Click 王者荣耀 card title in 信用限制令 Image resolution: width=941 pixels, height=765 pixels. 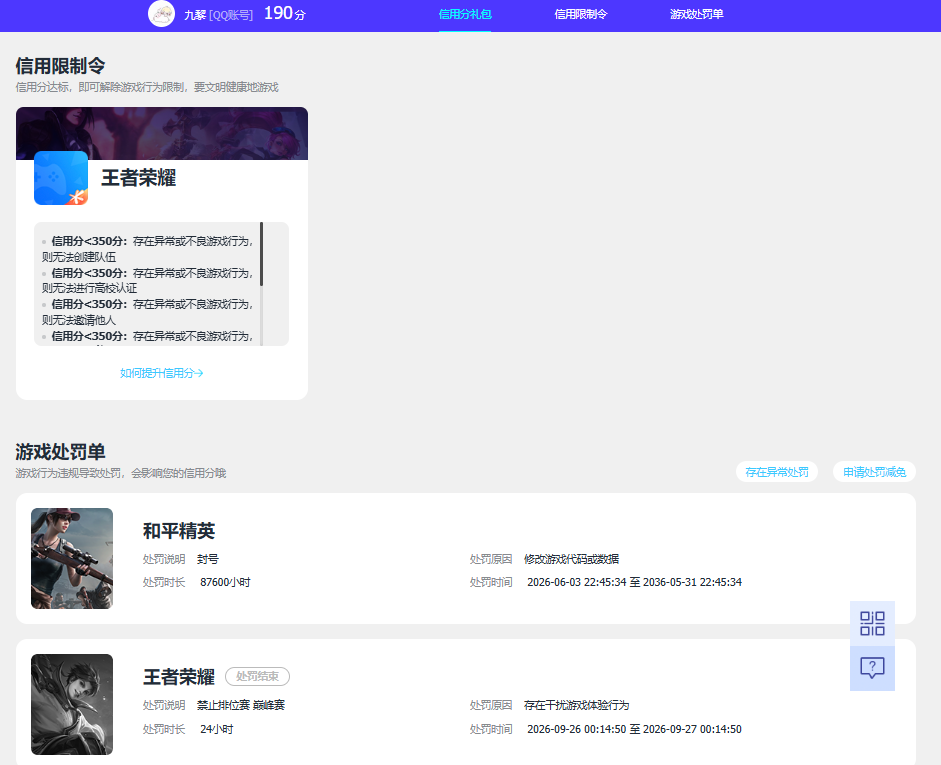[x=139, y=178]
